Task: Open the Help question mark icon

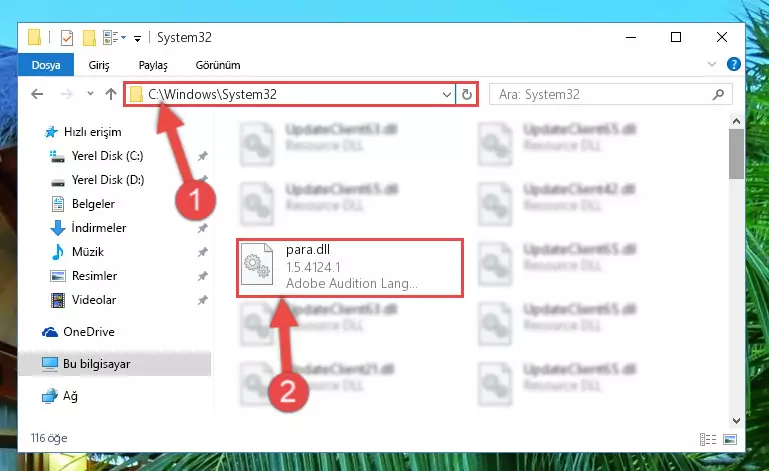Action: 733,64
